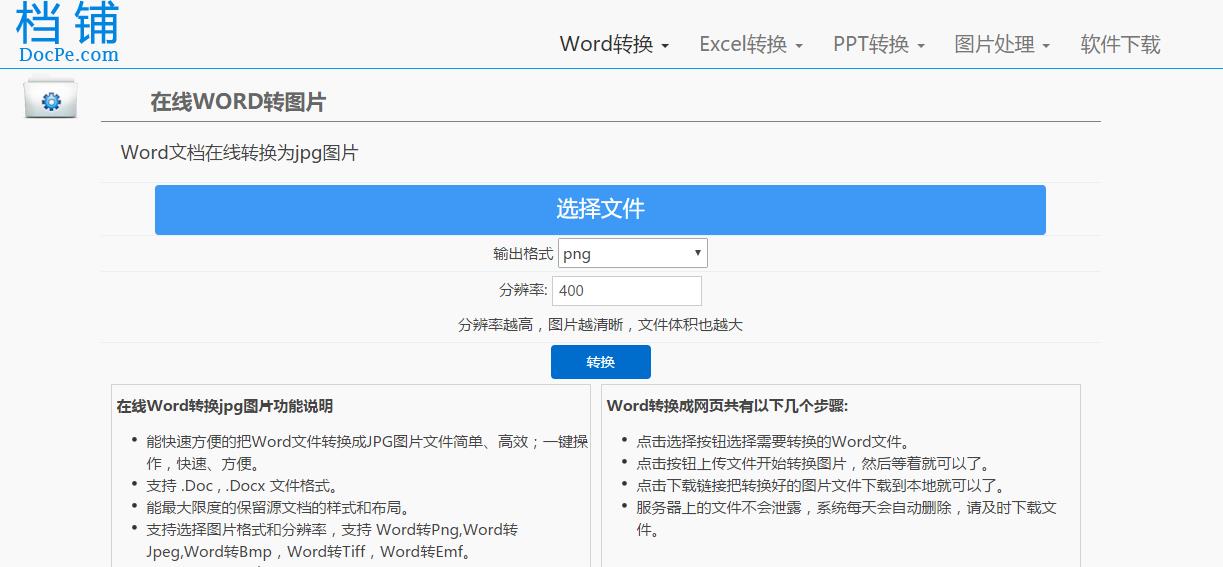Click the 分辨率: label
1223x567 pixels.
pyautogui.click(x=523, y=291)
